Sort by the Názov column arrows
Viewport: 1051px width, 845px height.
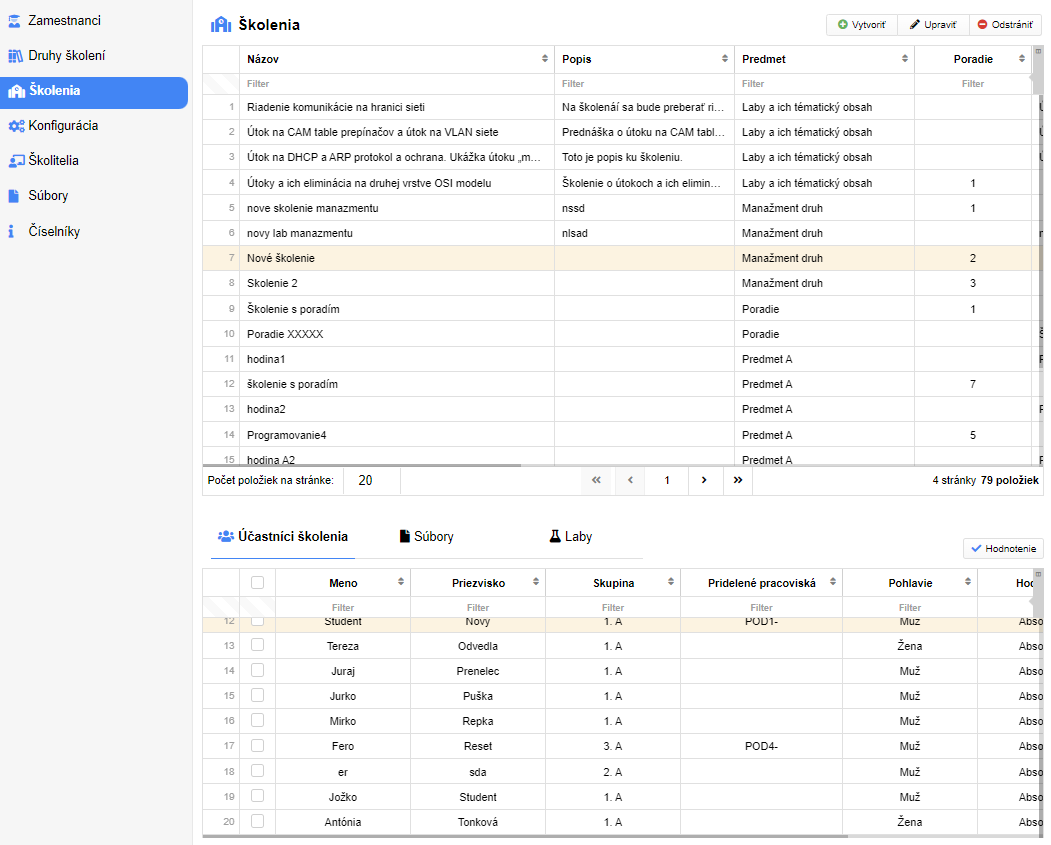click(545, 59)
